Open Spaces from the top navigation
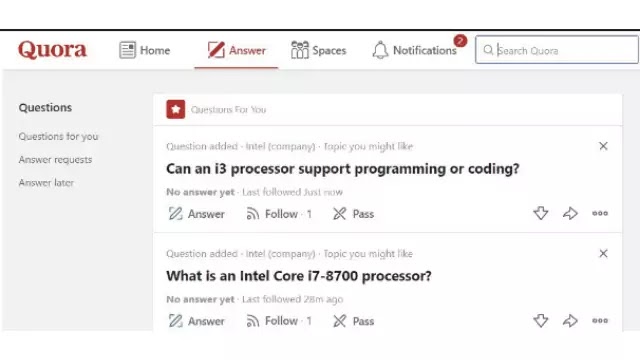Viewport: 640px width, 360px height. (x=318, y=50)
